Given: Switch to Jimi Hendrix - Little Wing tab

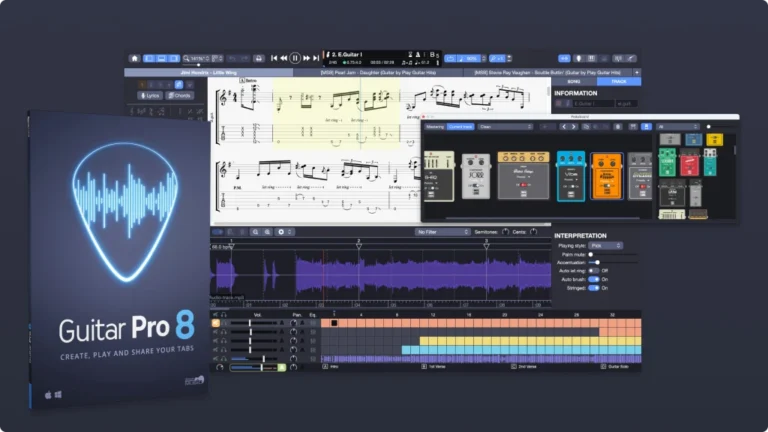Looking at the screenshot, I should (209, 72).
